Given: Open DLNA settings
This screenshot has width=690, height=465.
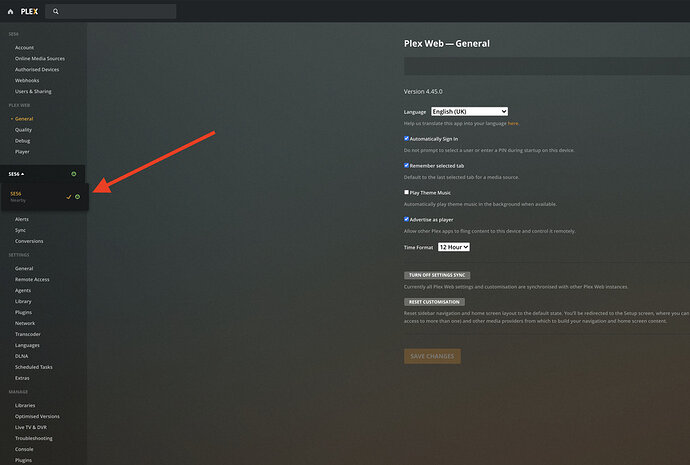Looking at the screenshot, I should coord(21,356).
